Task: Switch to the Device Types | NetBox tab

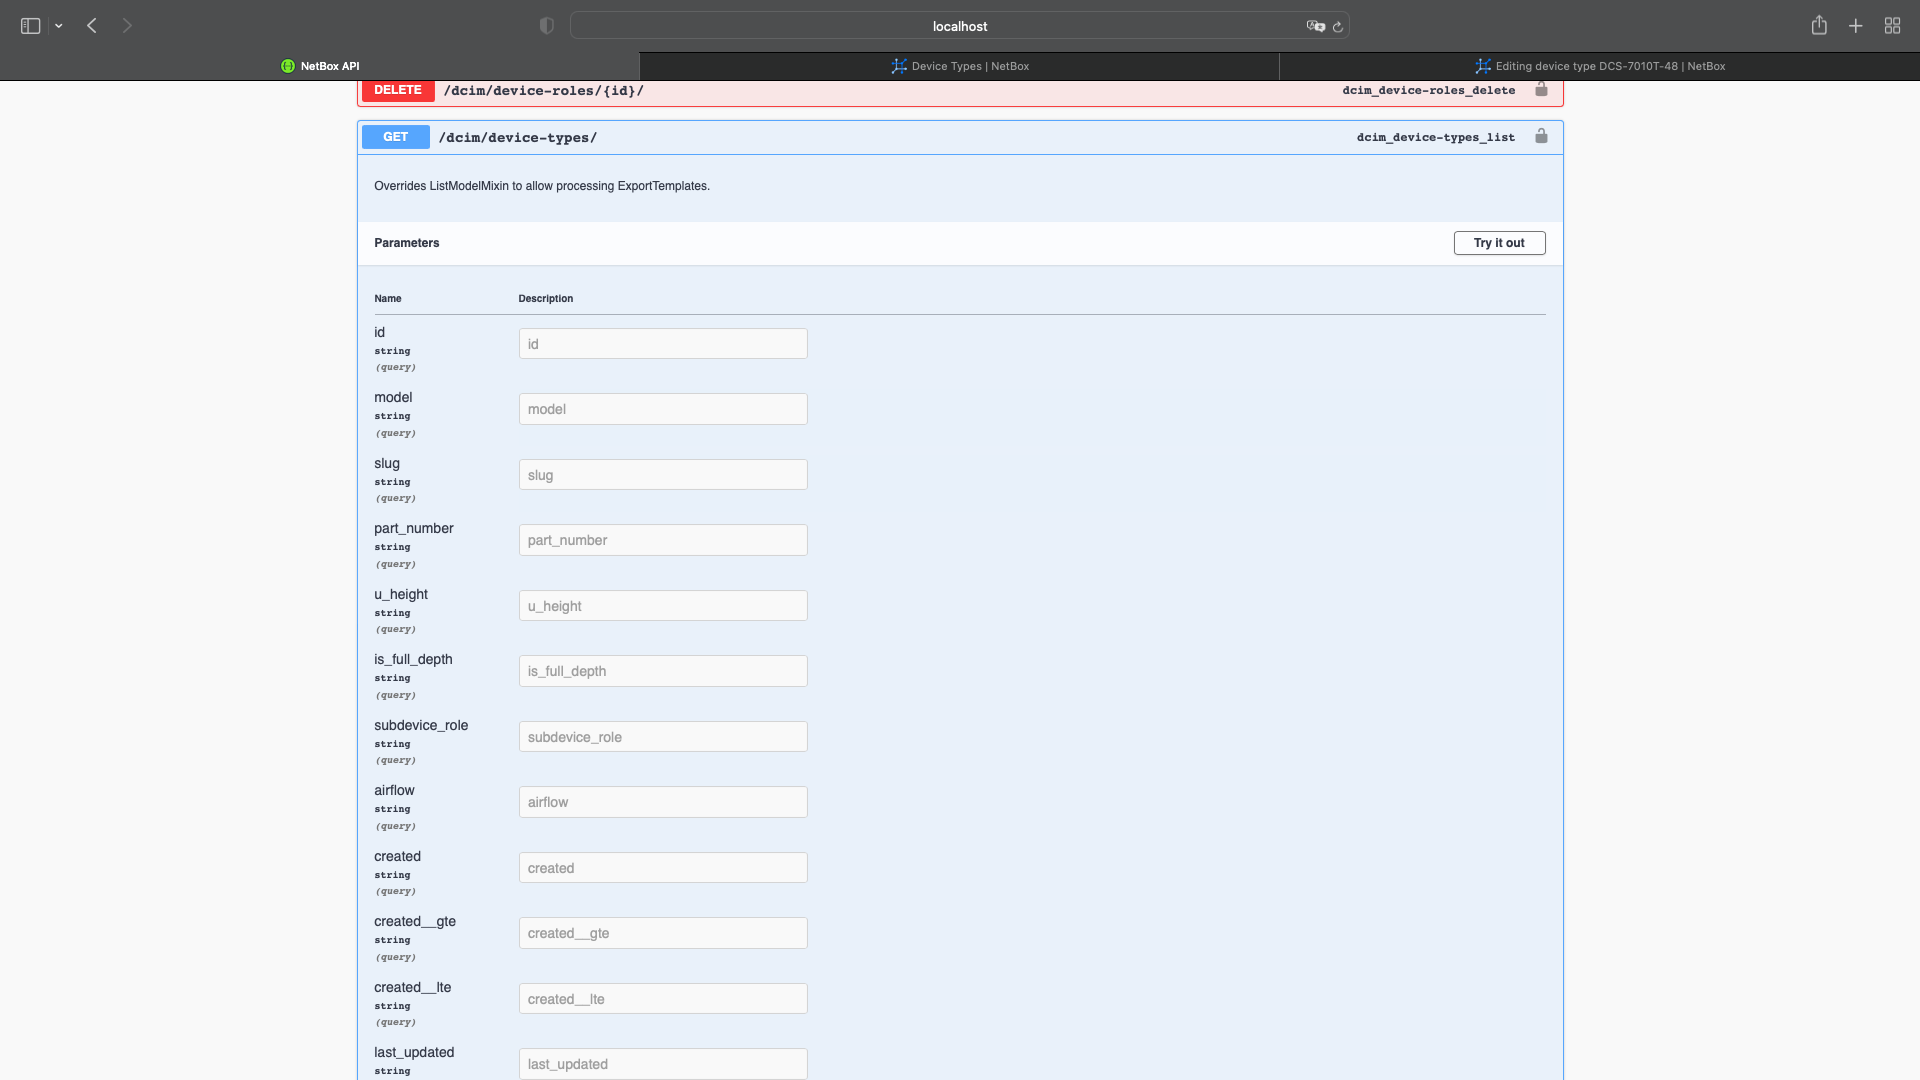Action: [x=959, y=66]
